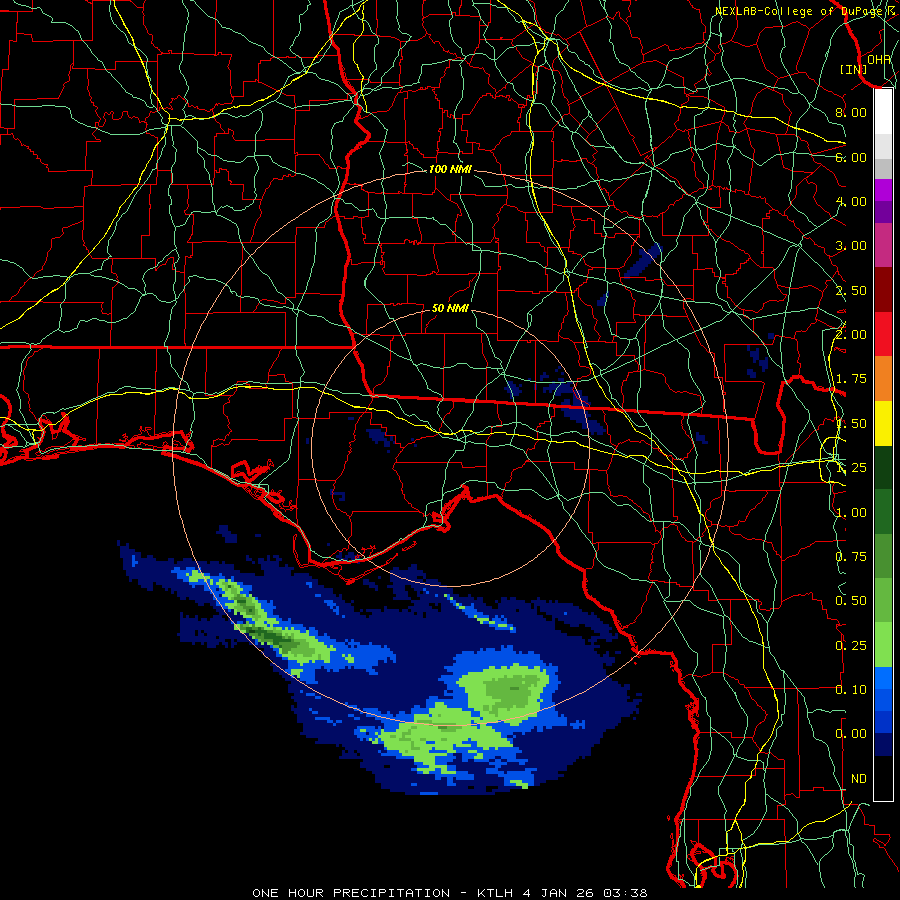Image resolution: width=900 pixels, height=900 pixels.
Task: Pick the bright red legend color swatch
Action: point(883,335)
